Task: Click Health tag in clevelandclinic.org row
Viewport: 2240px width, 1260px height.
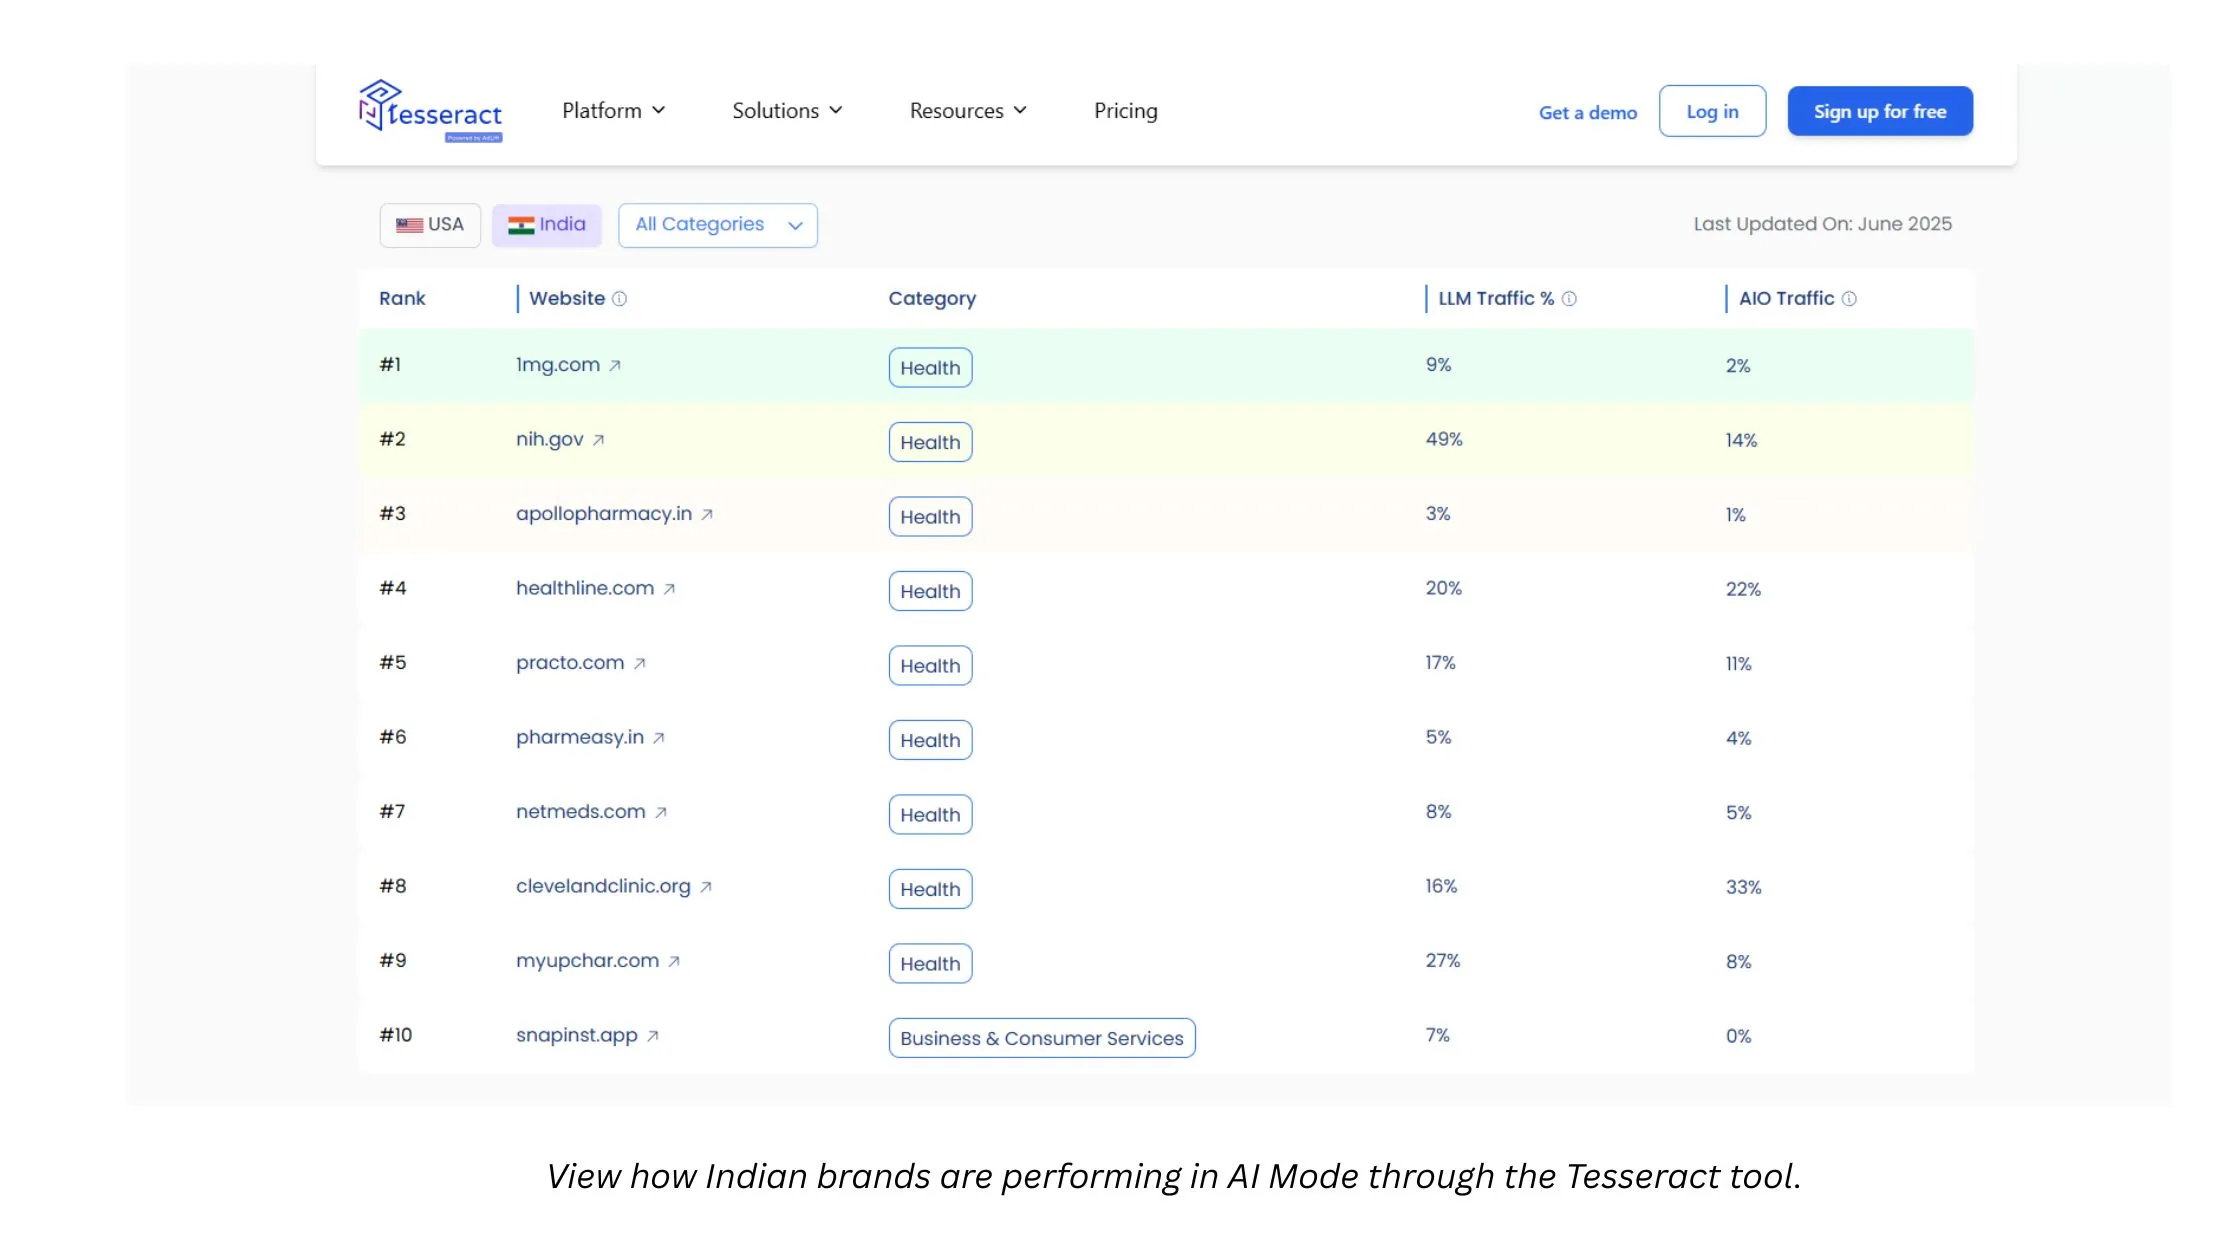Action: pyautogui.click(x=930, y=889)
